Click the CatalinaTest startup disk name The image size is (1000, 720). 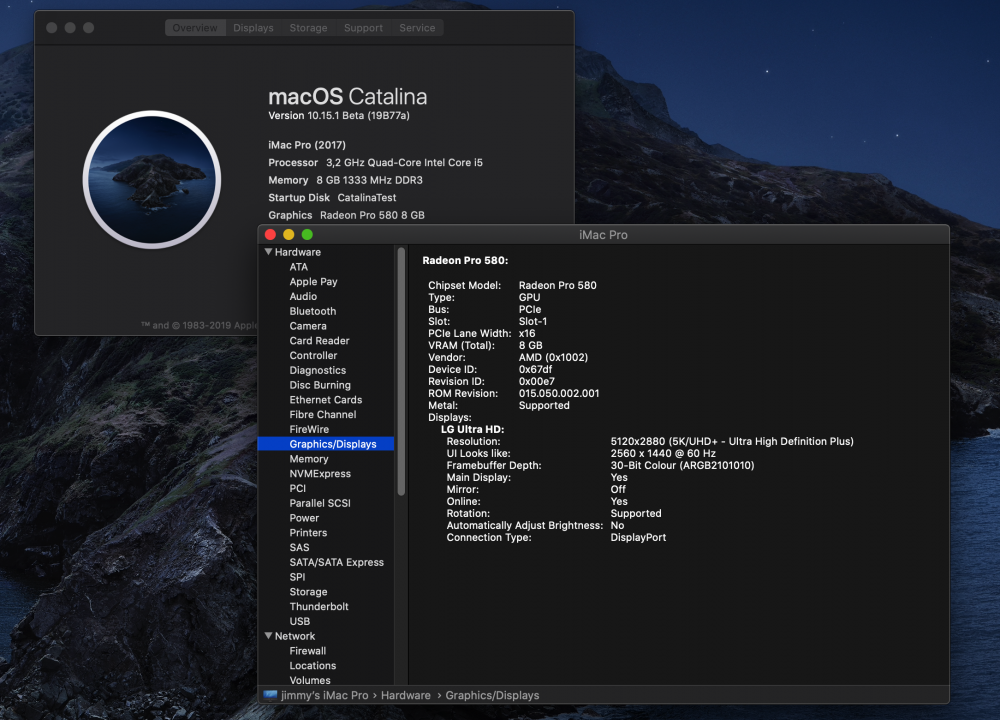coord(367,198)
